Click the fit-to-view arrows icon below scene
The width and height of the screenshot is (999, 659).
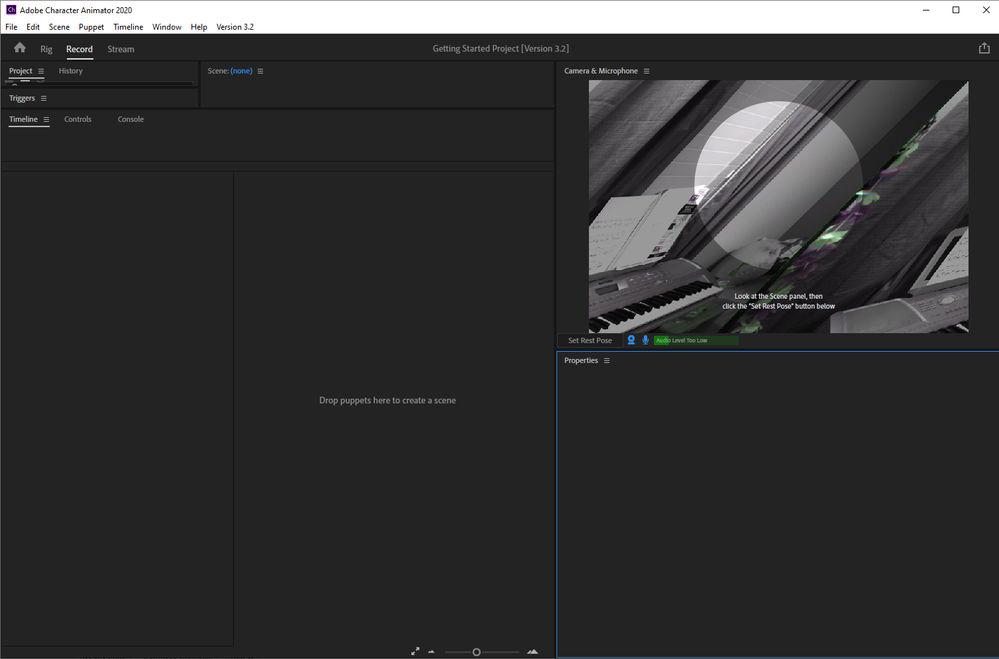coord(416,651)
